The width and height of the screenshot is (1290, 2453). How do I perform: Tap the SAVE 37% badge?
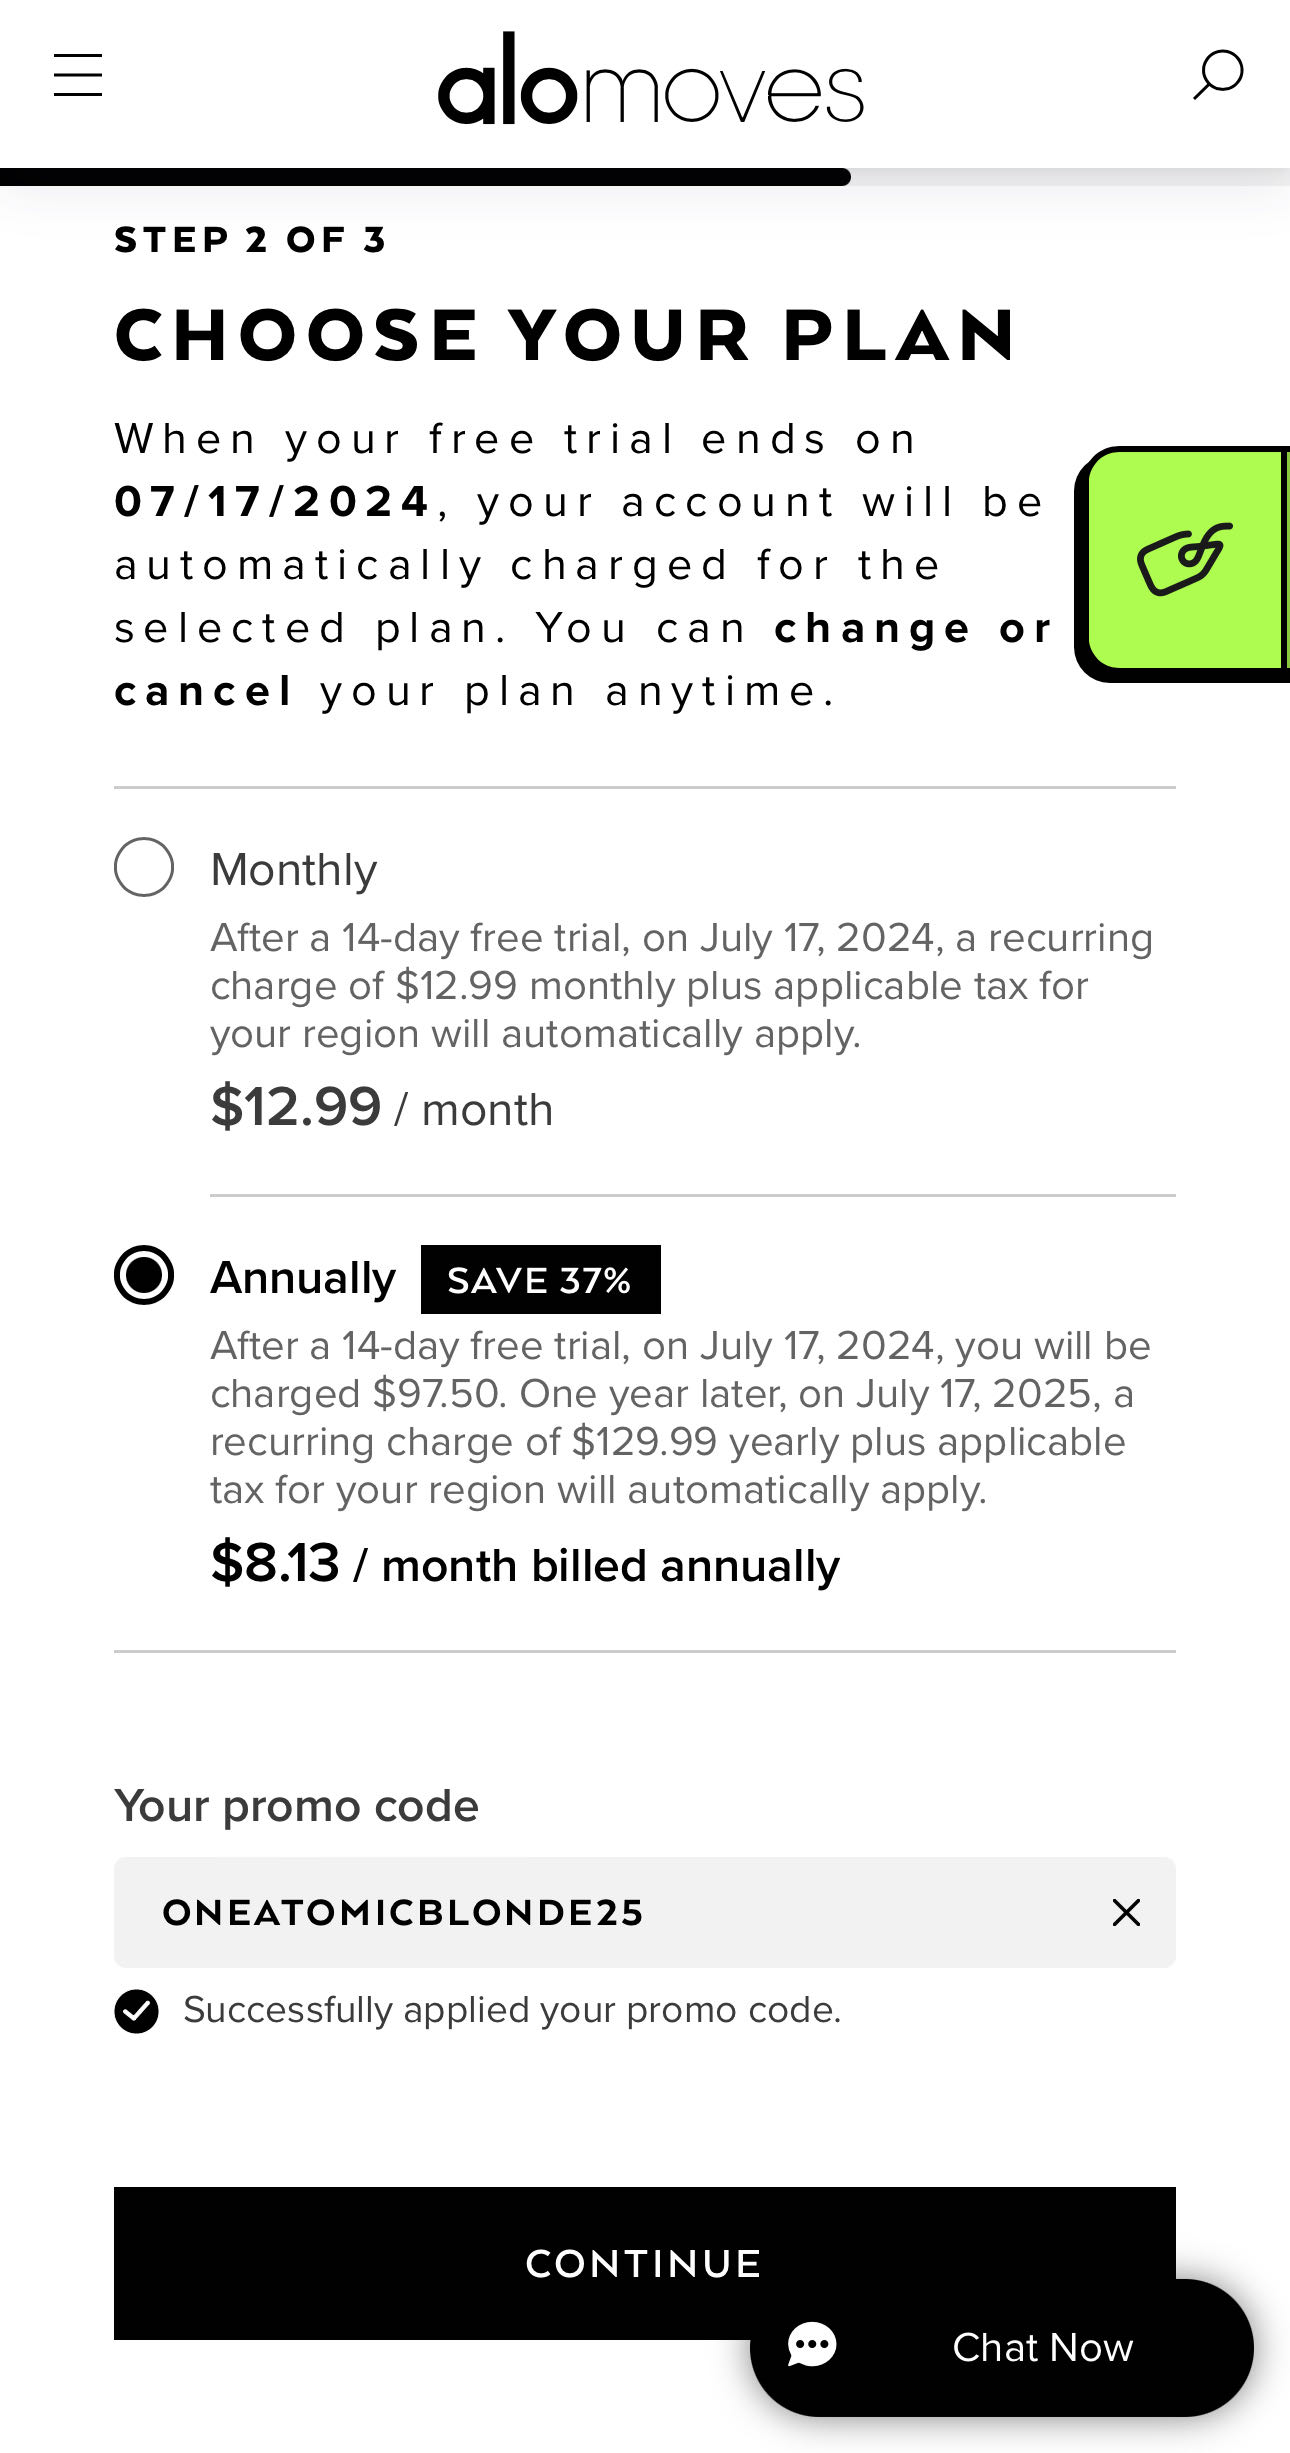(541, 1279)
